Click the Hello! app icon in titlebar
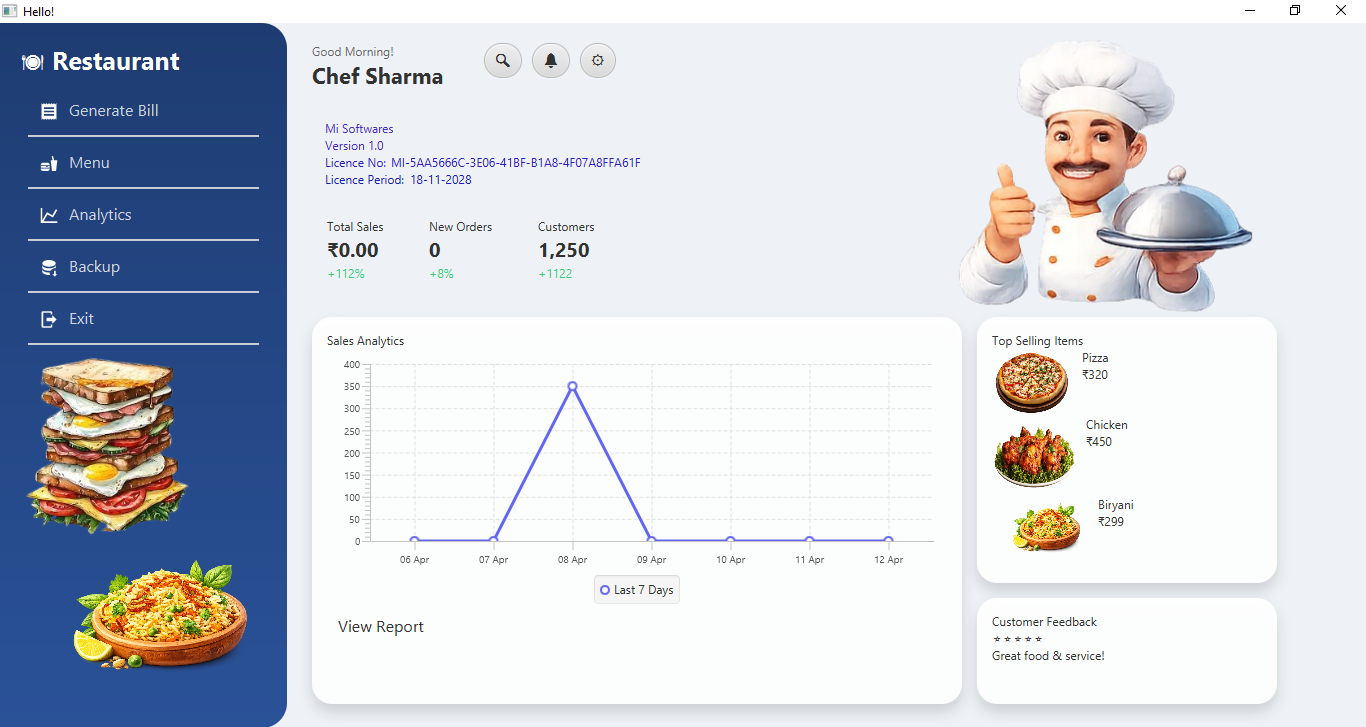 coord(10,11)
